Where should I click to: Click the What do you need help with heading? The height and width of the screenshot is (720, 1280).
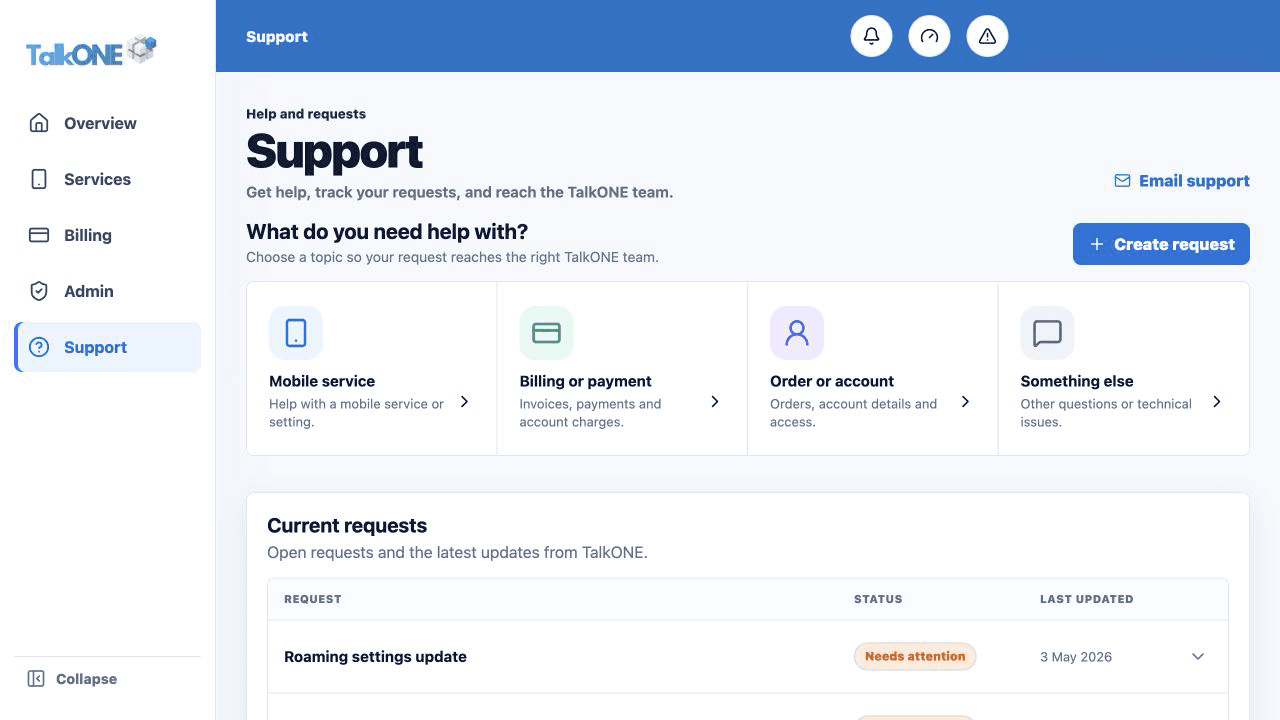click(387, 232)
